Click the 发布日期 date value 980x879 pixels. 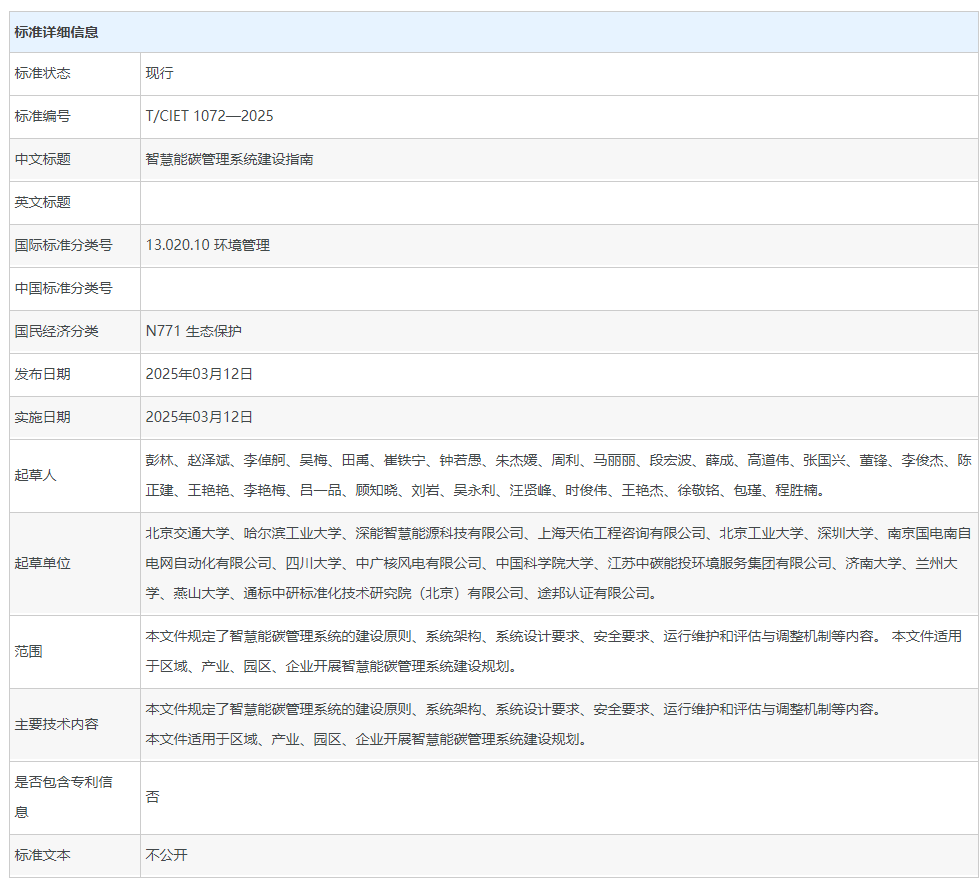click(199, 374)
